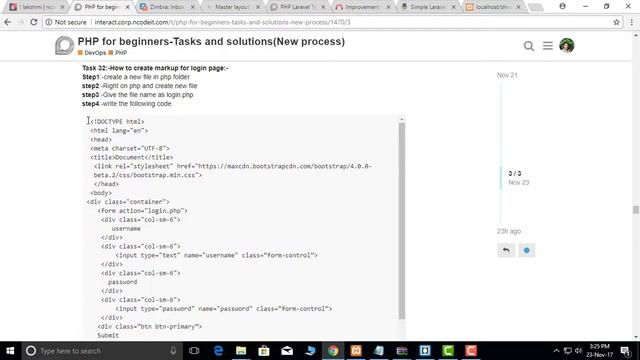Click the code block scroll-up arrow
Viewport: 640px width, 360px height.
coord(402,119)
